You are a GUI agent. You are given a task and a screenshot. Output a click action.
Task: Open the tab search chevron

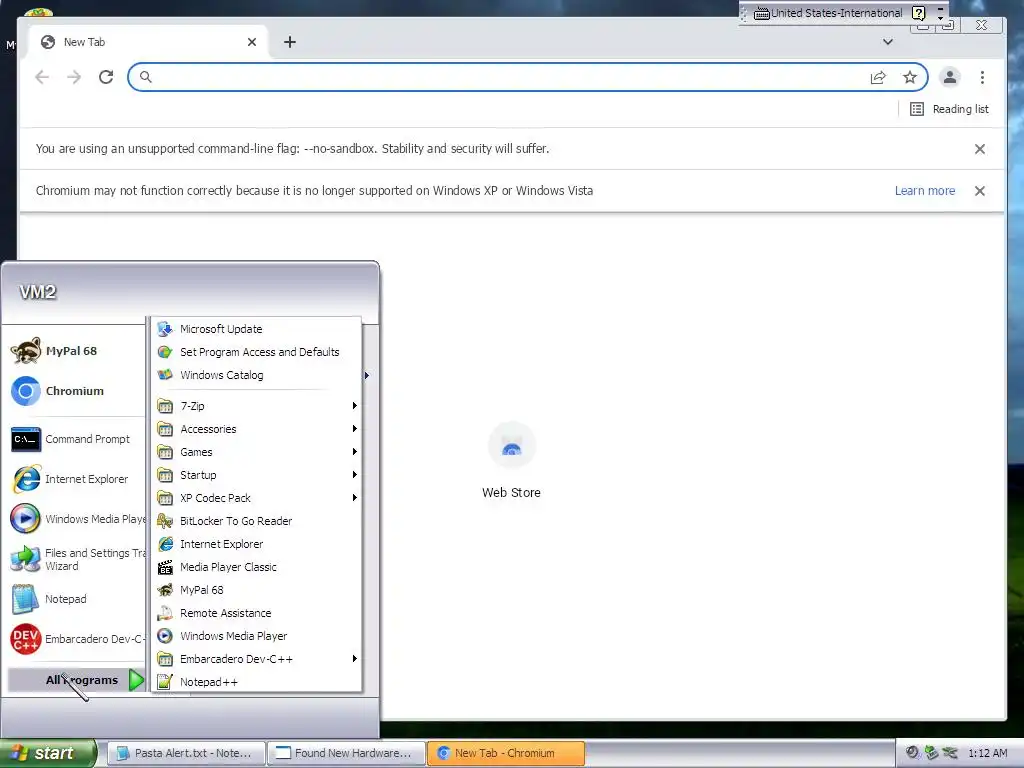(888, 42)
